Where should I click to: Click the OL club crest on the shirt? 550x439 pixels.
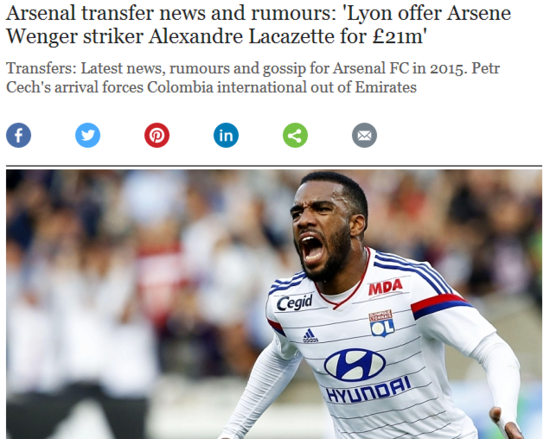[x=382, y=323]
